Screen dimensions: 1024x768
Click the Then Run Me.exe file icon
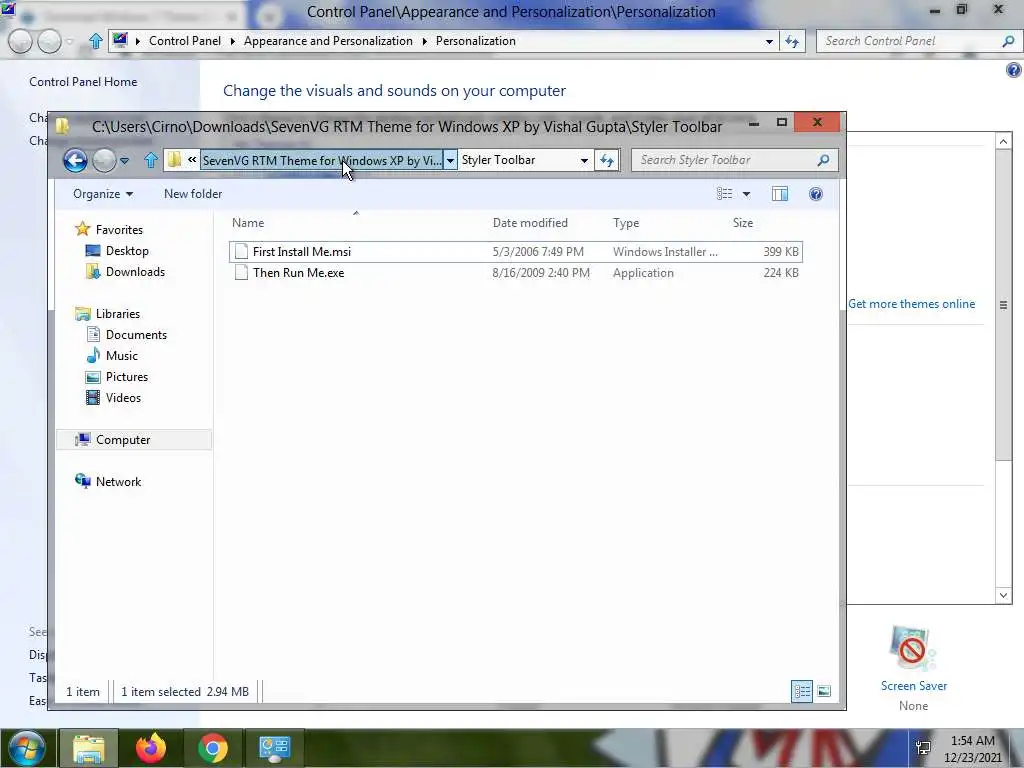click(x=241, y=273)
